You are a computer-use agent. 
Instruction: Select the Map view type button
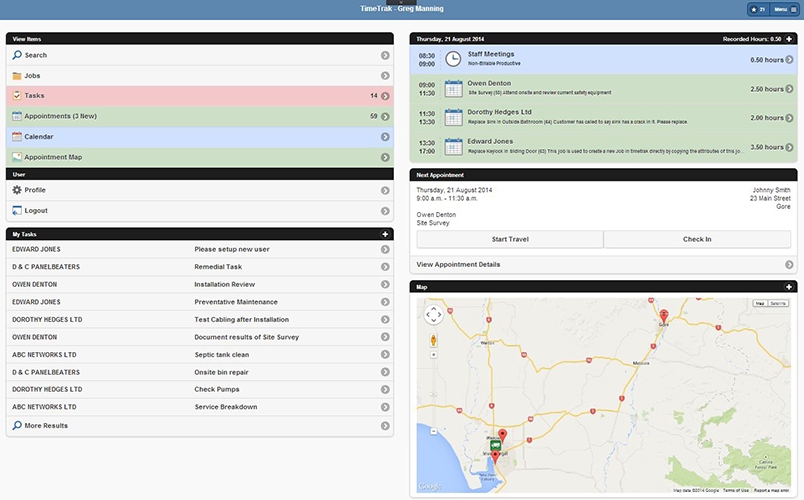click(760, 303)
